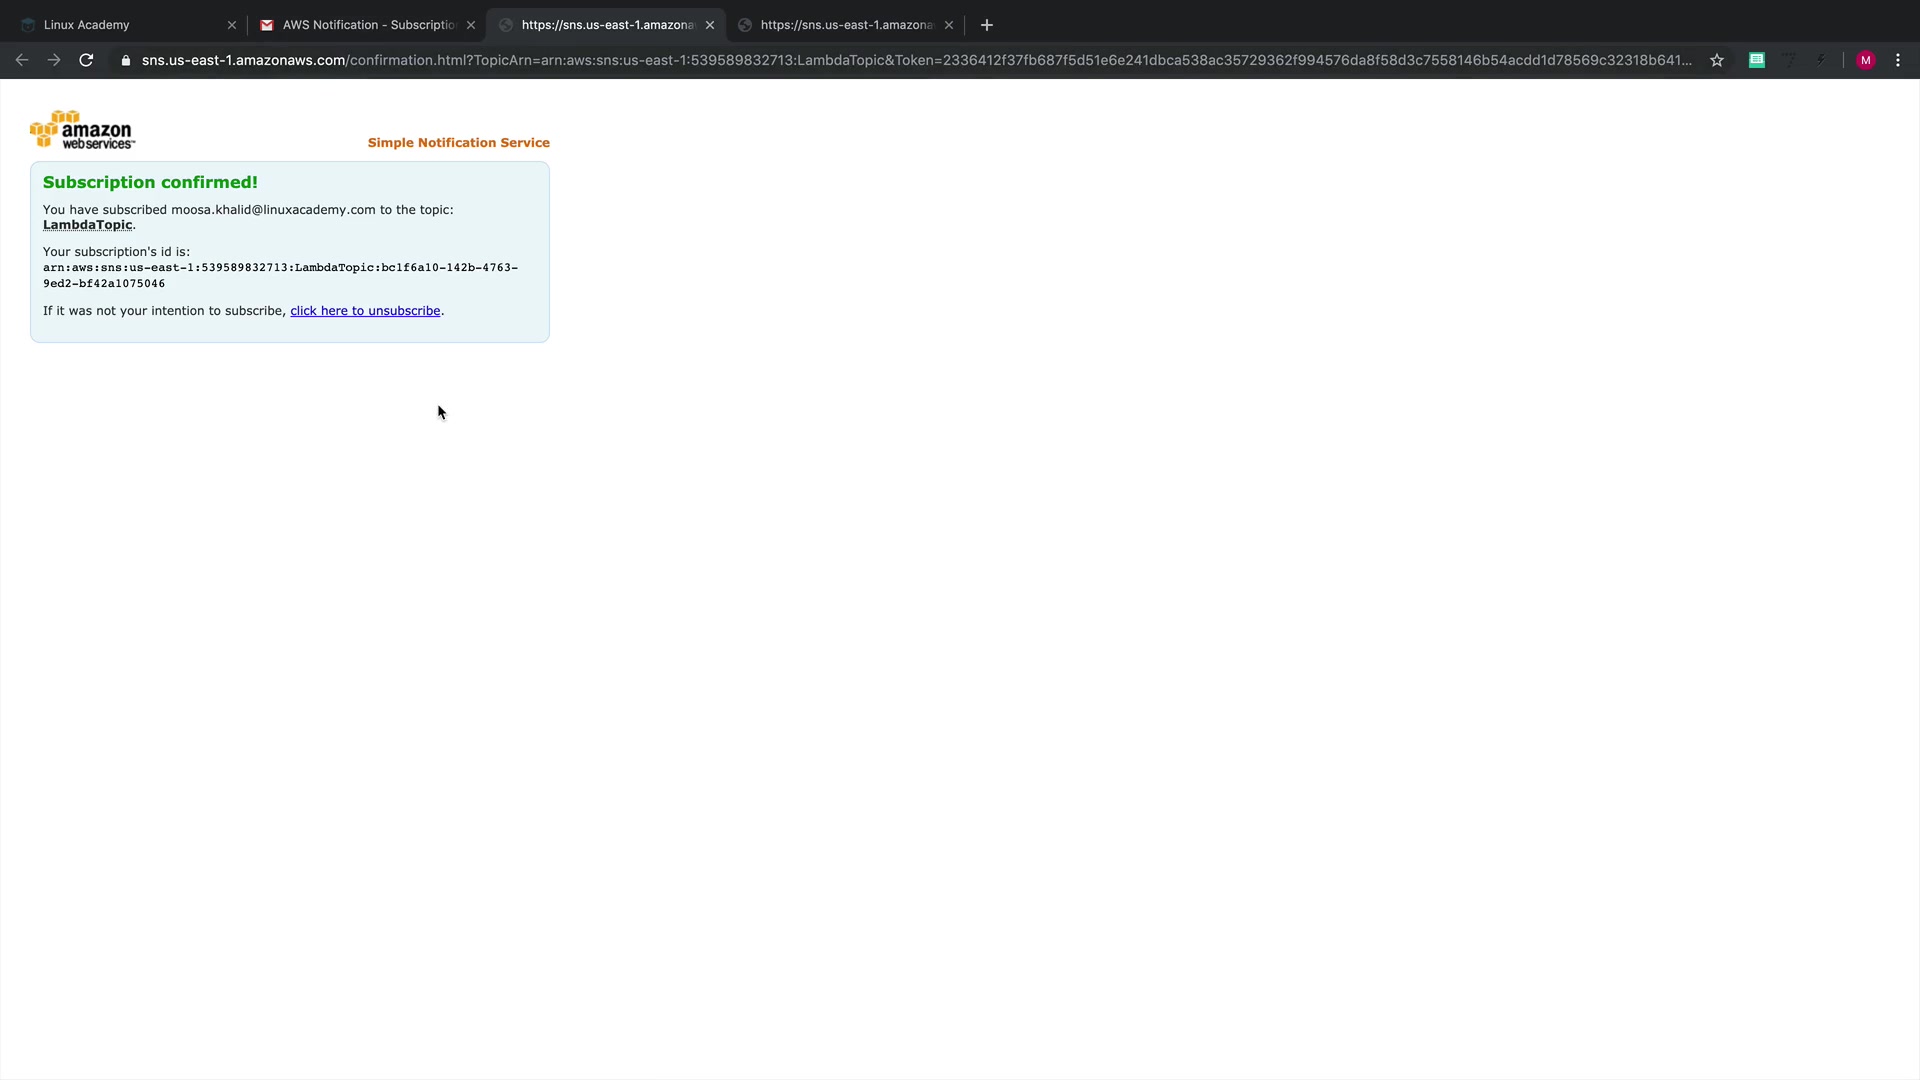Close the Linux Academy tab

coord(232,25)
